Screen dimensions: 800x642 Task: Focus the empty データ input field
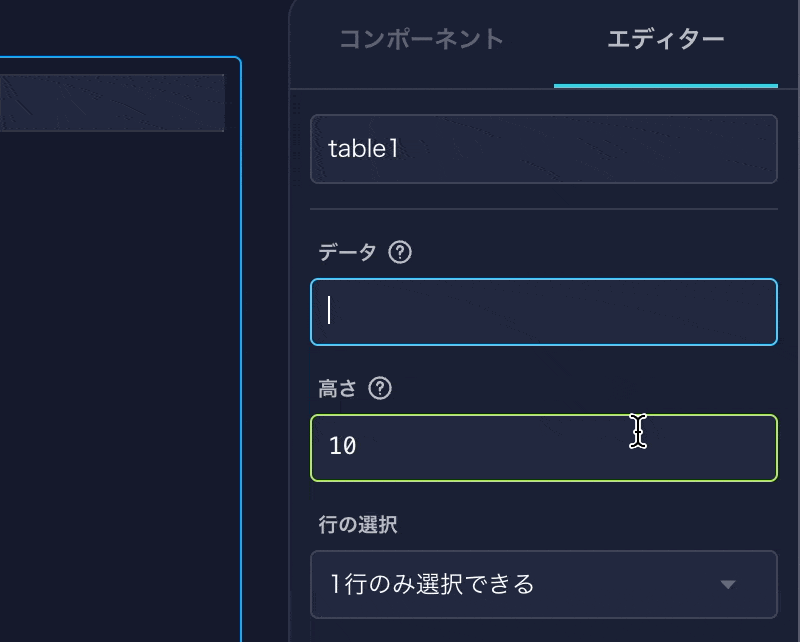point(543,312)
